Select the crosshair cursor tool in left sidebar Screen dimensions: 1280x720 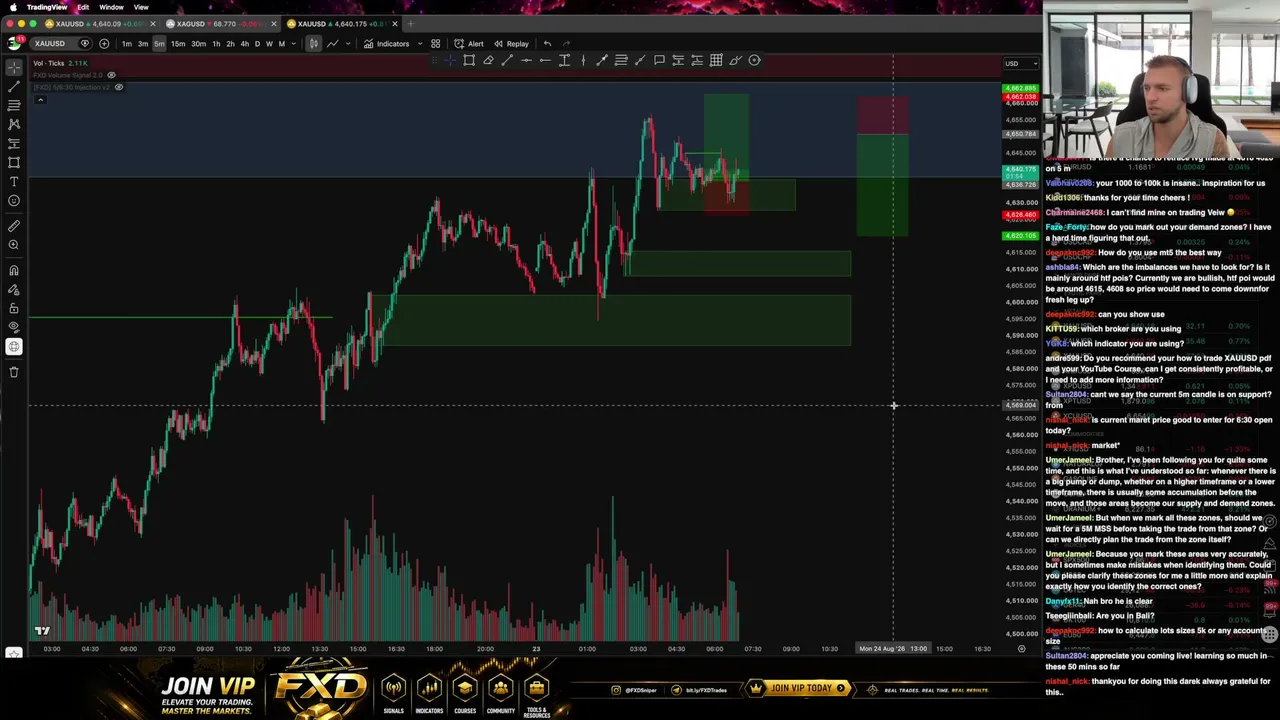click(x=14, y=67)
